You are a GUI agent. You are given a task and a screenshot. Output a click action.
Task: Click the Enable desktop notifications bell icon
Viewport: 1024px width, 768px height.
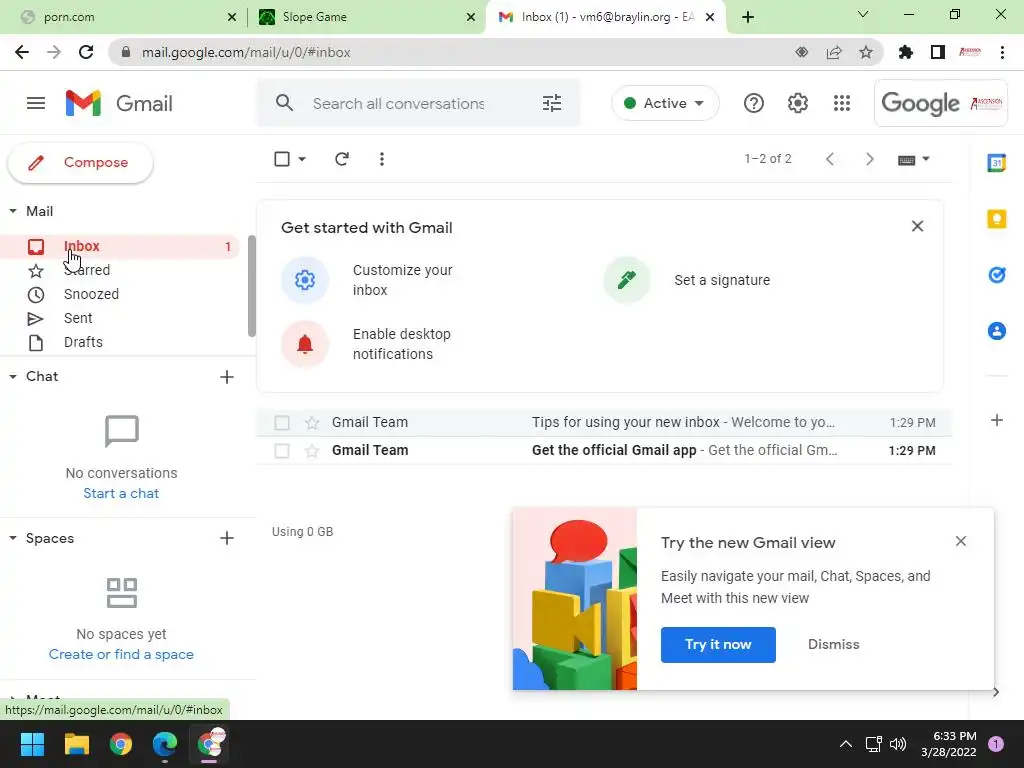[x=304, y=344]
